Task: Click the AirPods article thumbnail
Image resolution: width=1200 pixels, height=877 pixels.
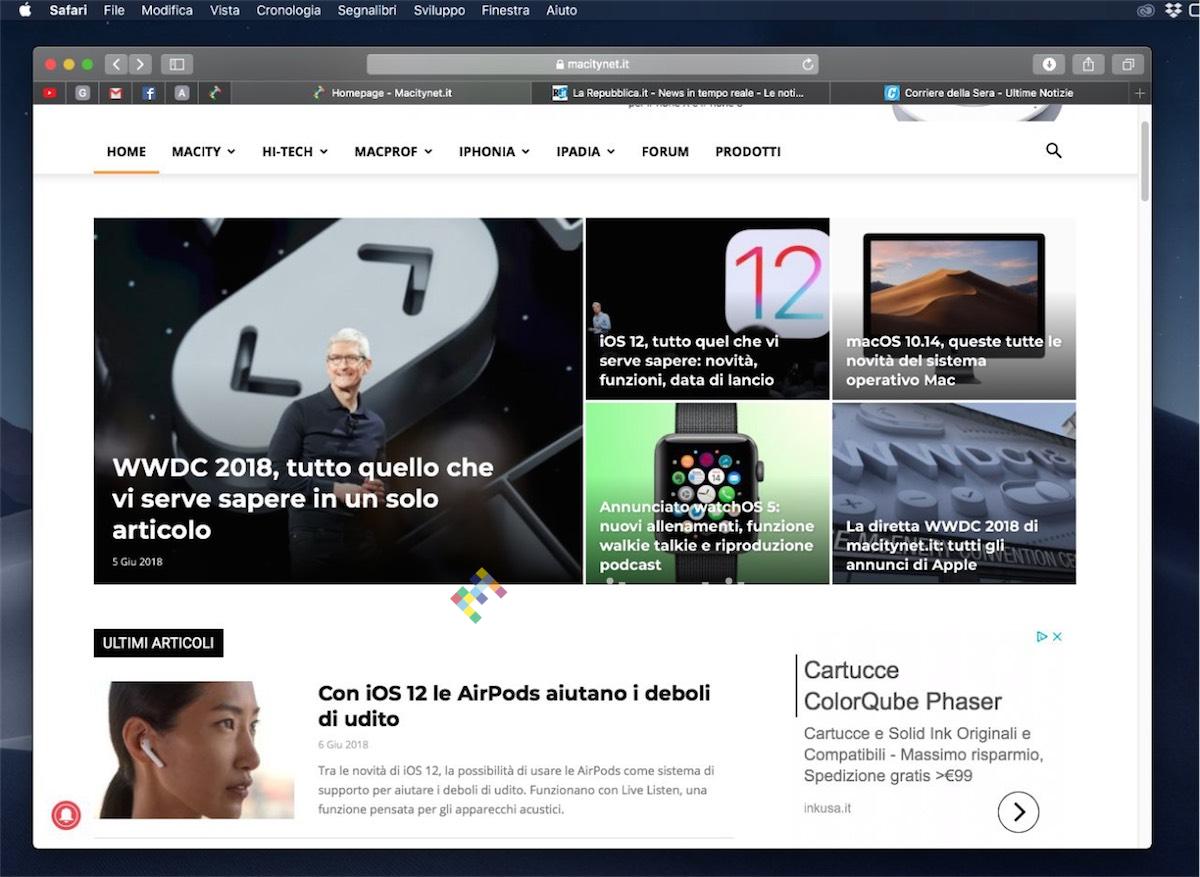Action: [x=194, y=750]
